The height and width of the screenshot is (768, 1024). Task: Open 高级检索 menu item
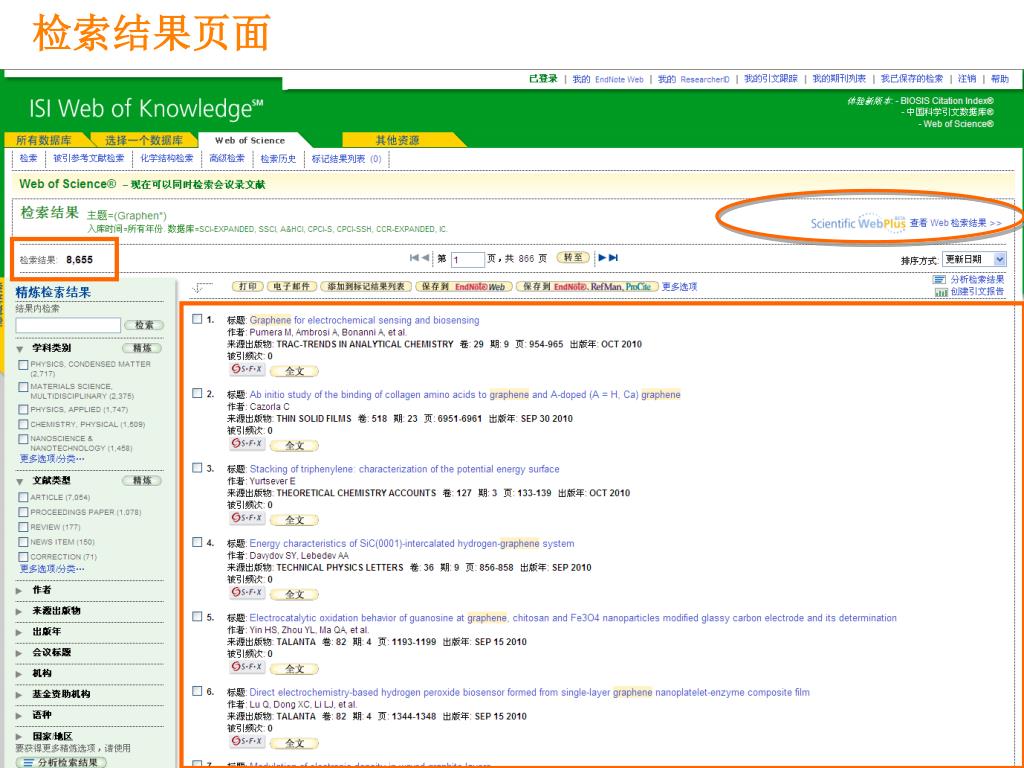(x=227, y=158)
